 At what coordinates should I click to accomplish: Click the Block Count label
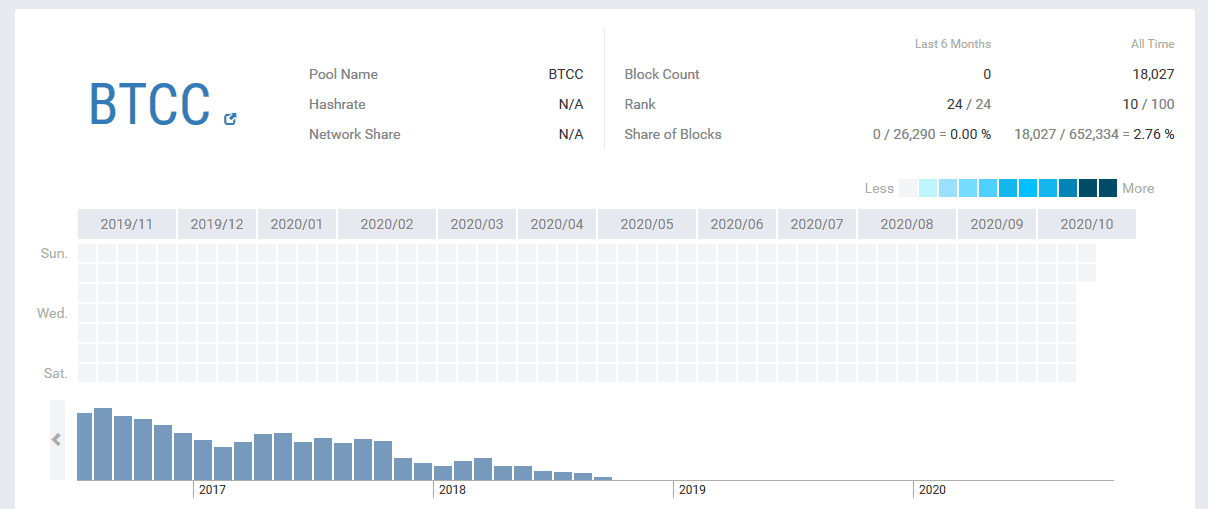pyautogui.click(x=662, y=74)
